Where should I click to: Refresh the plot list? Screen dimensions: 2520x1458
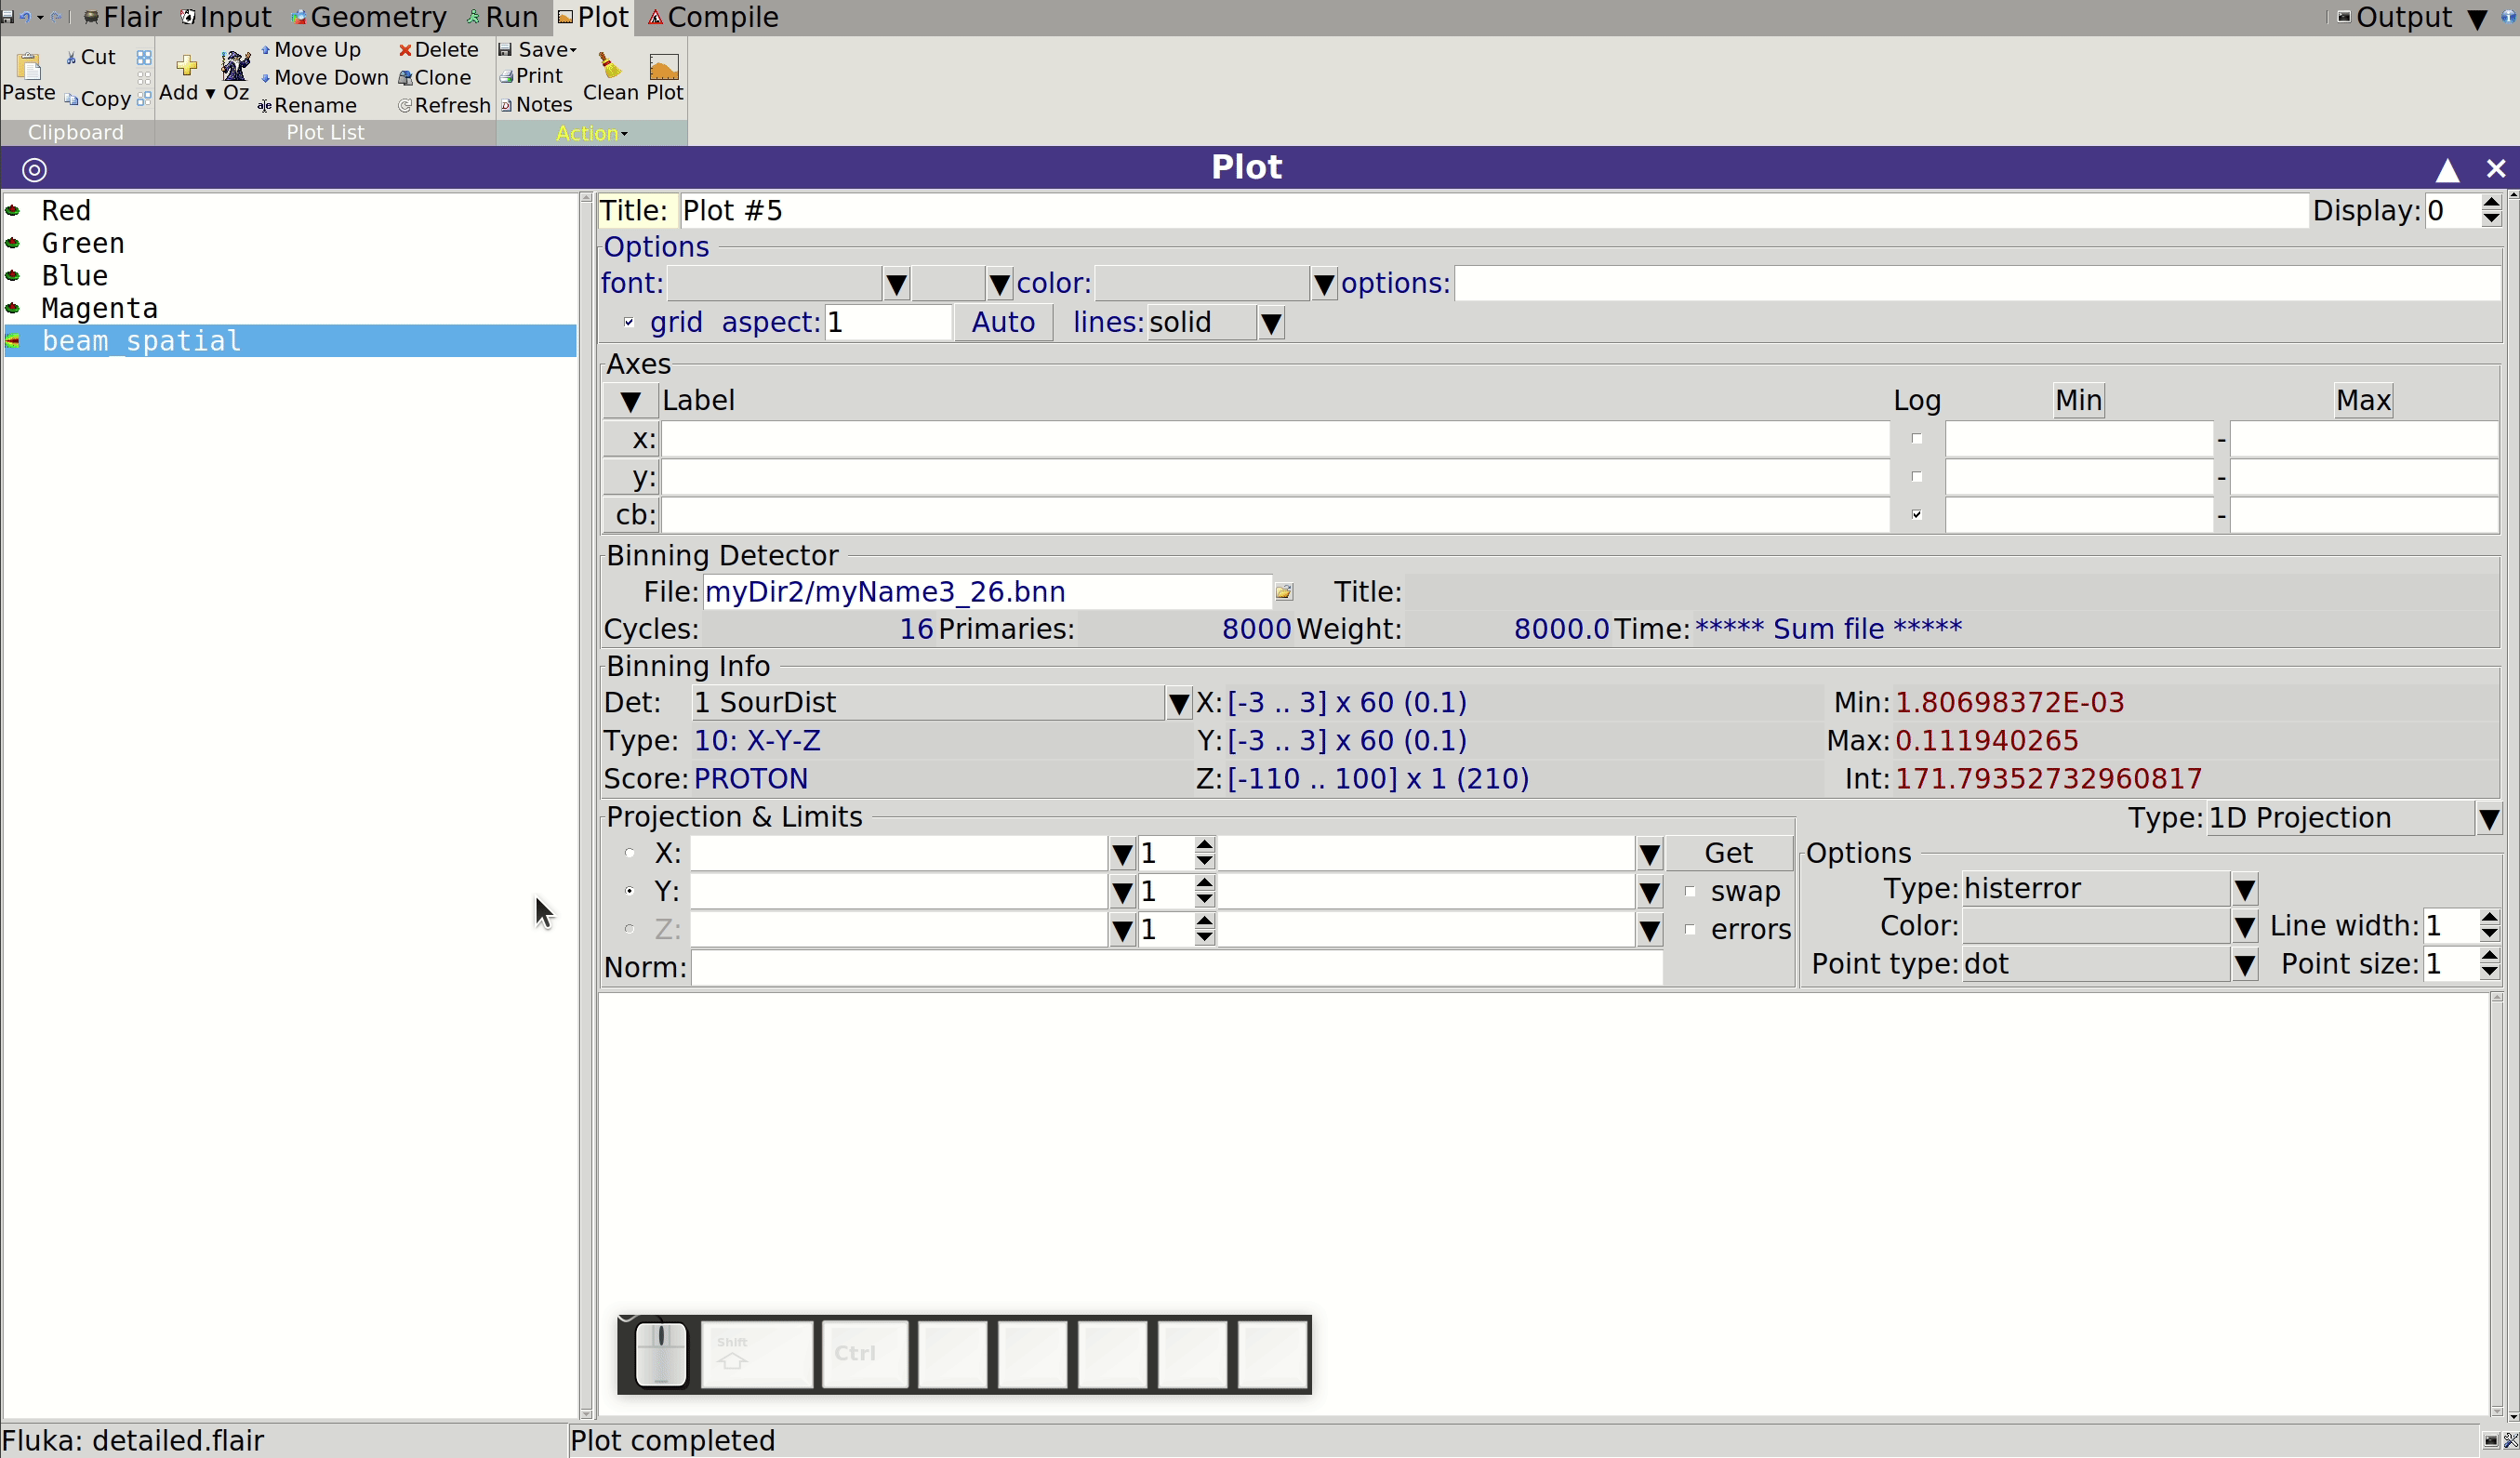click(444, 106)
